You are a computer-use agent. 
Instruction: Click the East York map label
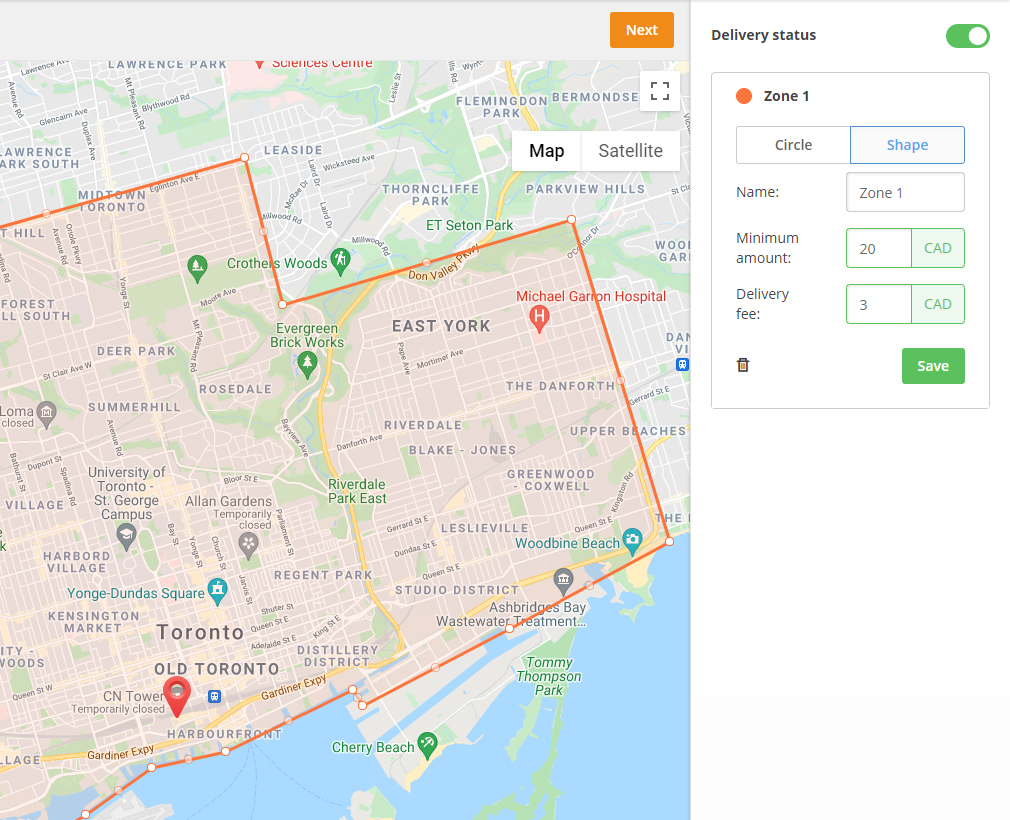[x=441, y=327]
